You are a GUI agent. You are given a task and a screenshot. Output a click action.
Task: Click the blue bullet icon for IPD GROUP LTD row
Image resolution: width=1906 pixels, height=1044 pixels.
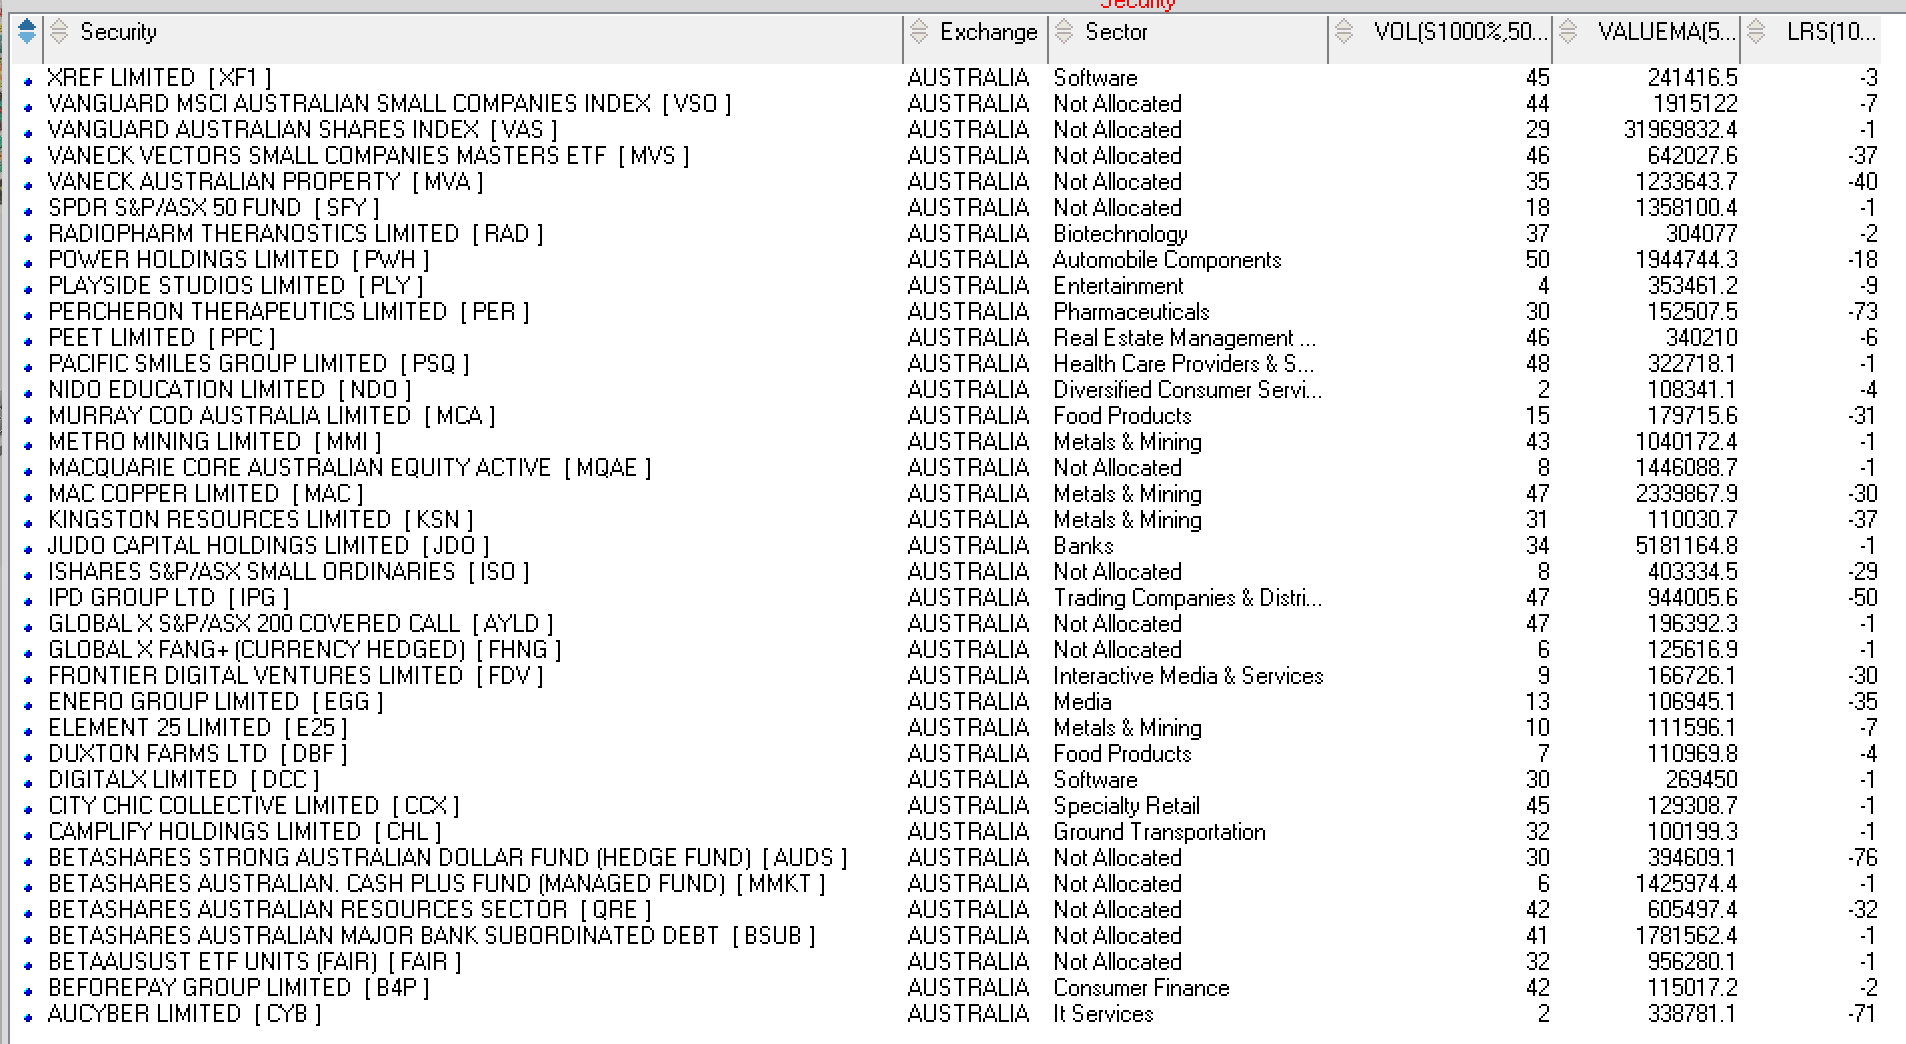[28, 602]
